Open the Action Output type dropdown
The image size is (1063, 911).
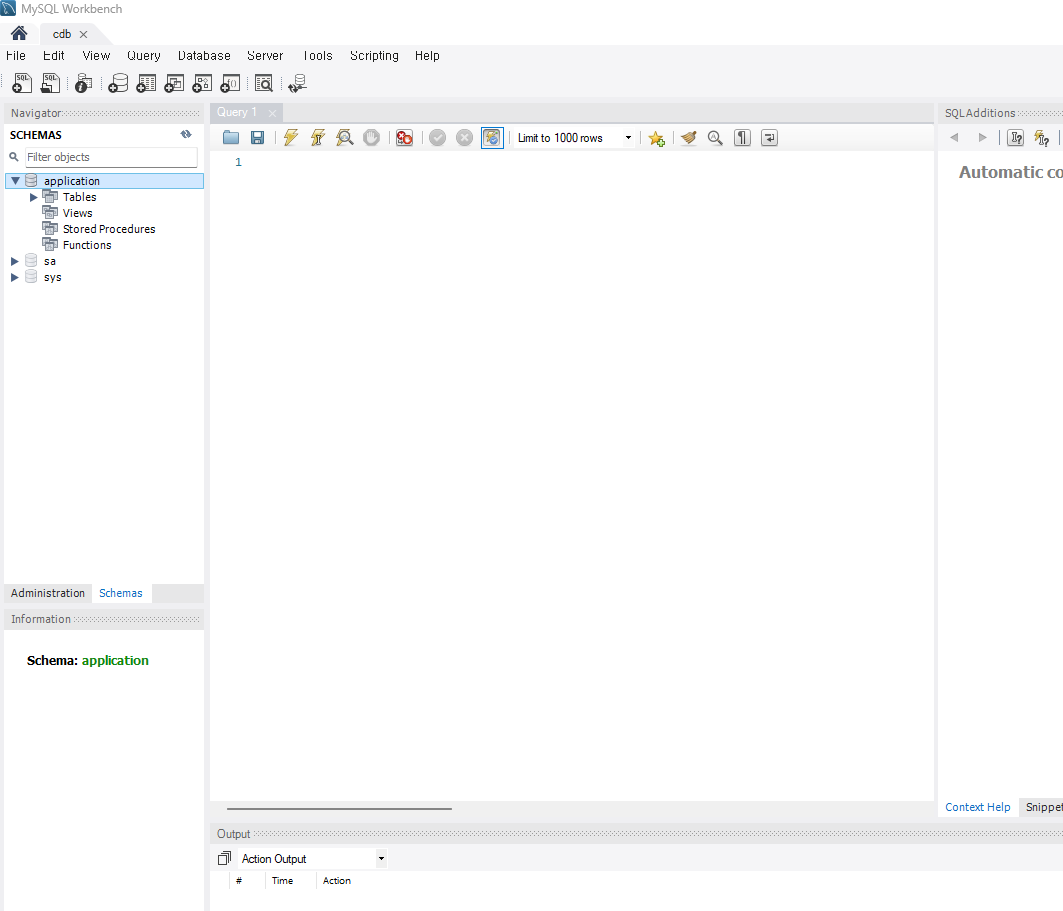click(381, 859)
